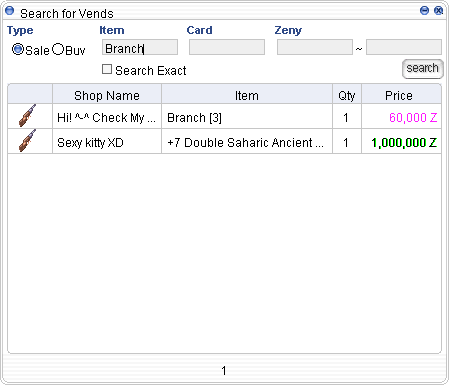Click the weapon icon beside Sexy kitty XD

(27, 141)
